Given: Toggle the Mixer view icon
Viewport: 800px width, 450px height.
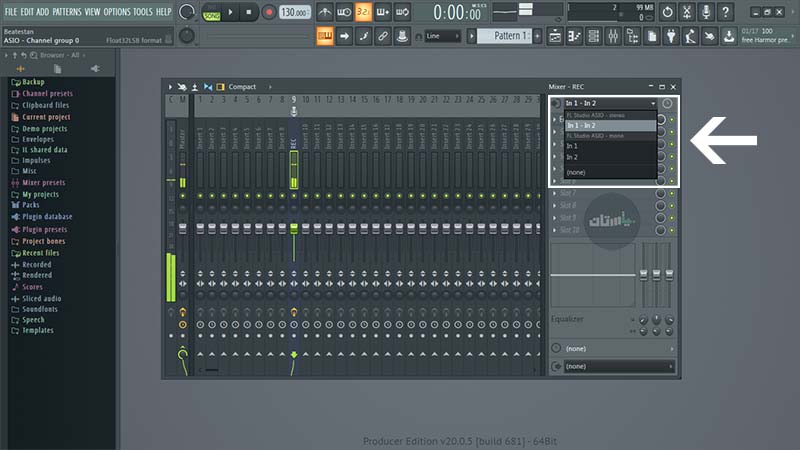Looking at the screenshot, I should (613, 36).
